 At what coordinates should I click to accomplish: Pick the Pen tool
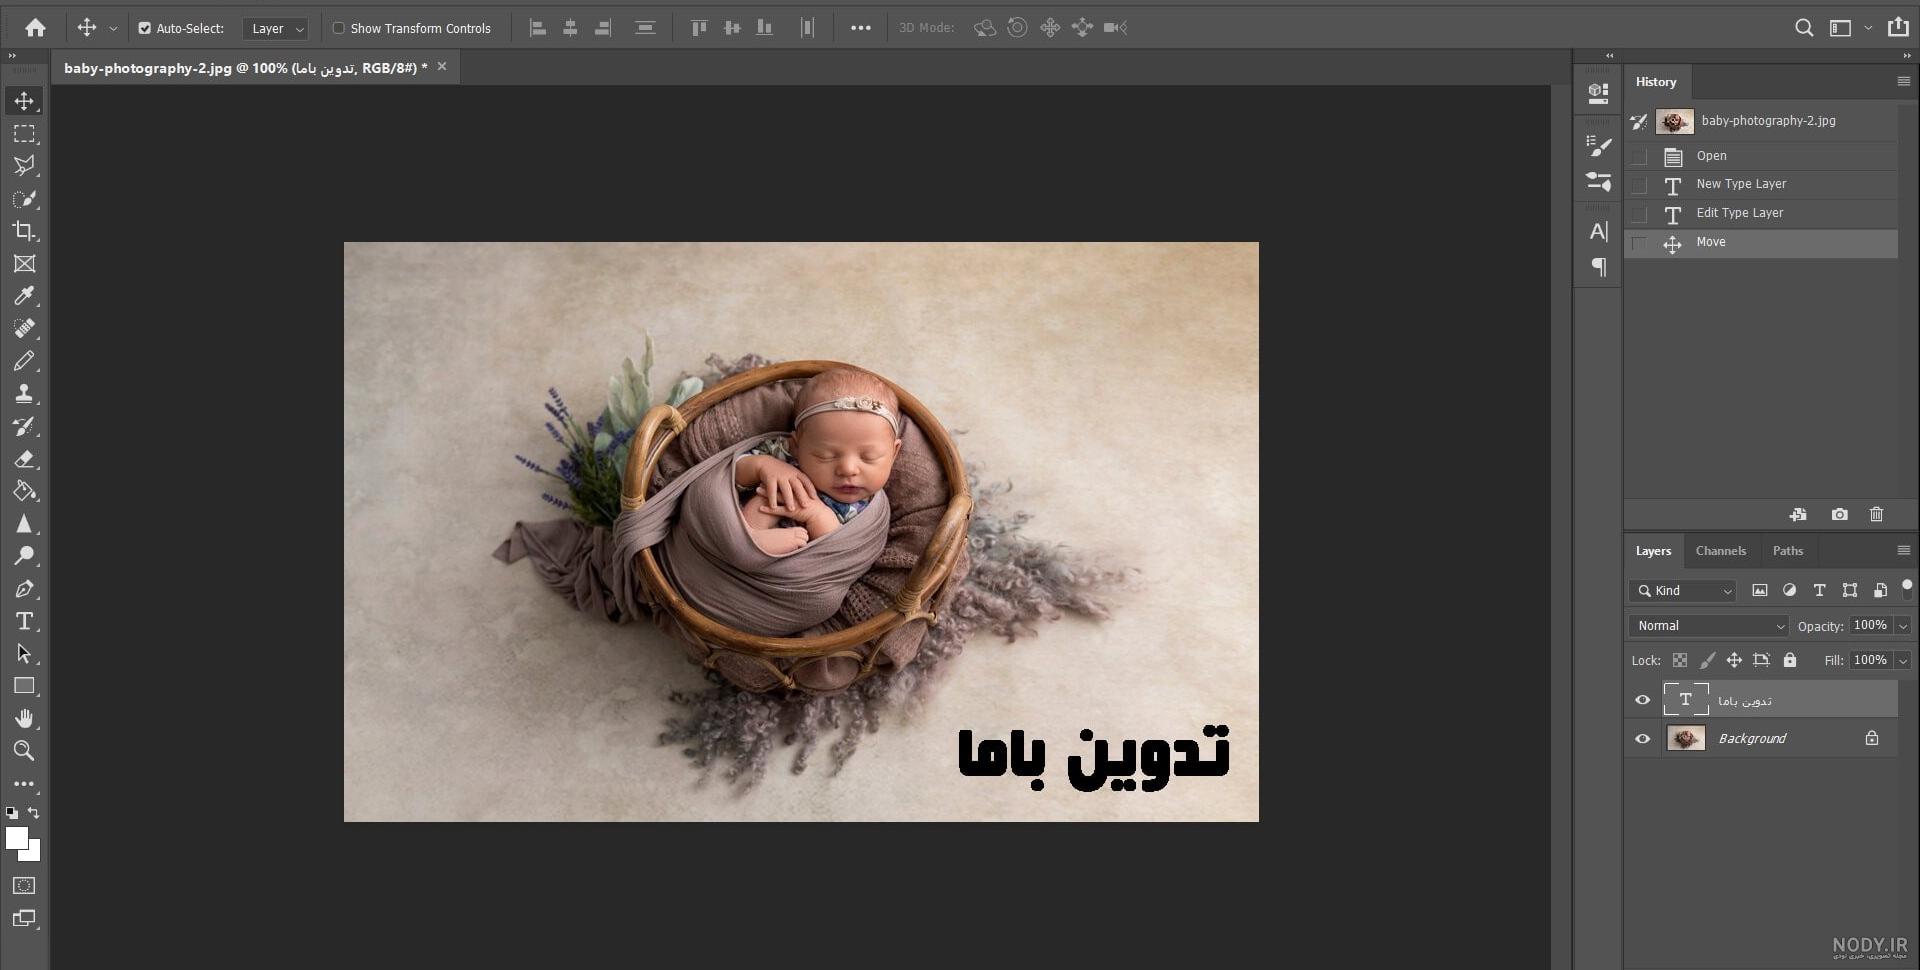[x=24, y=589]
